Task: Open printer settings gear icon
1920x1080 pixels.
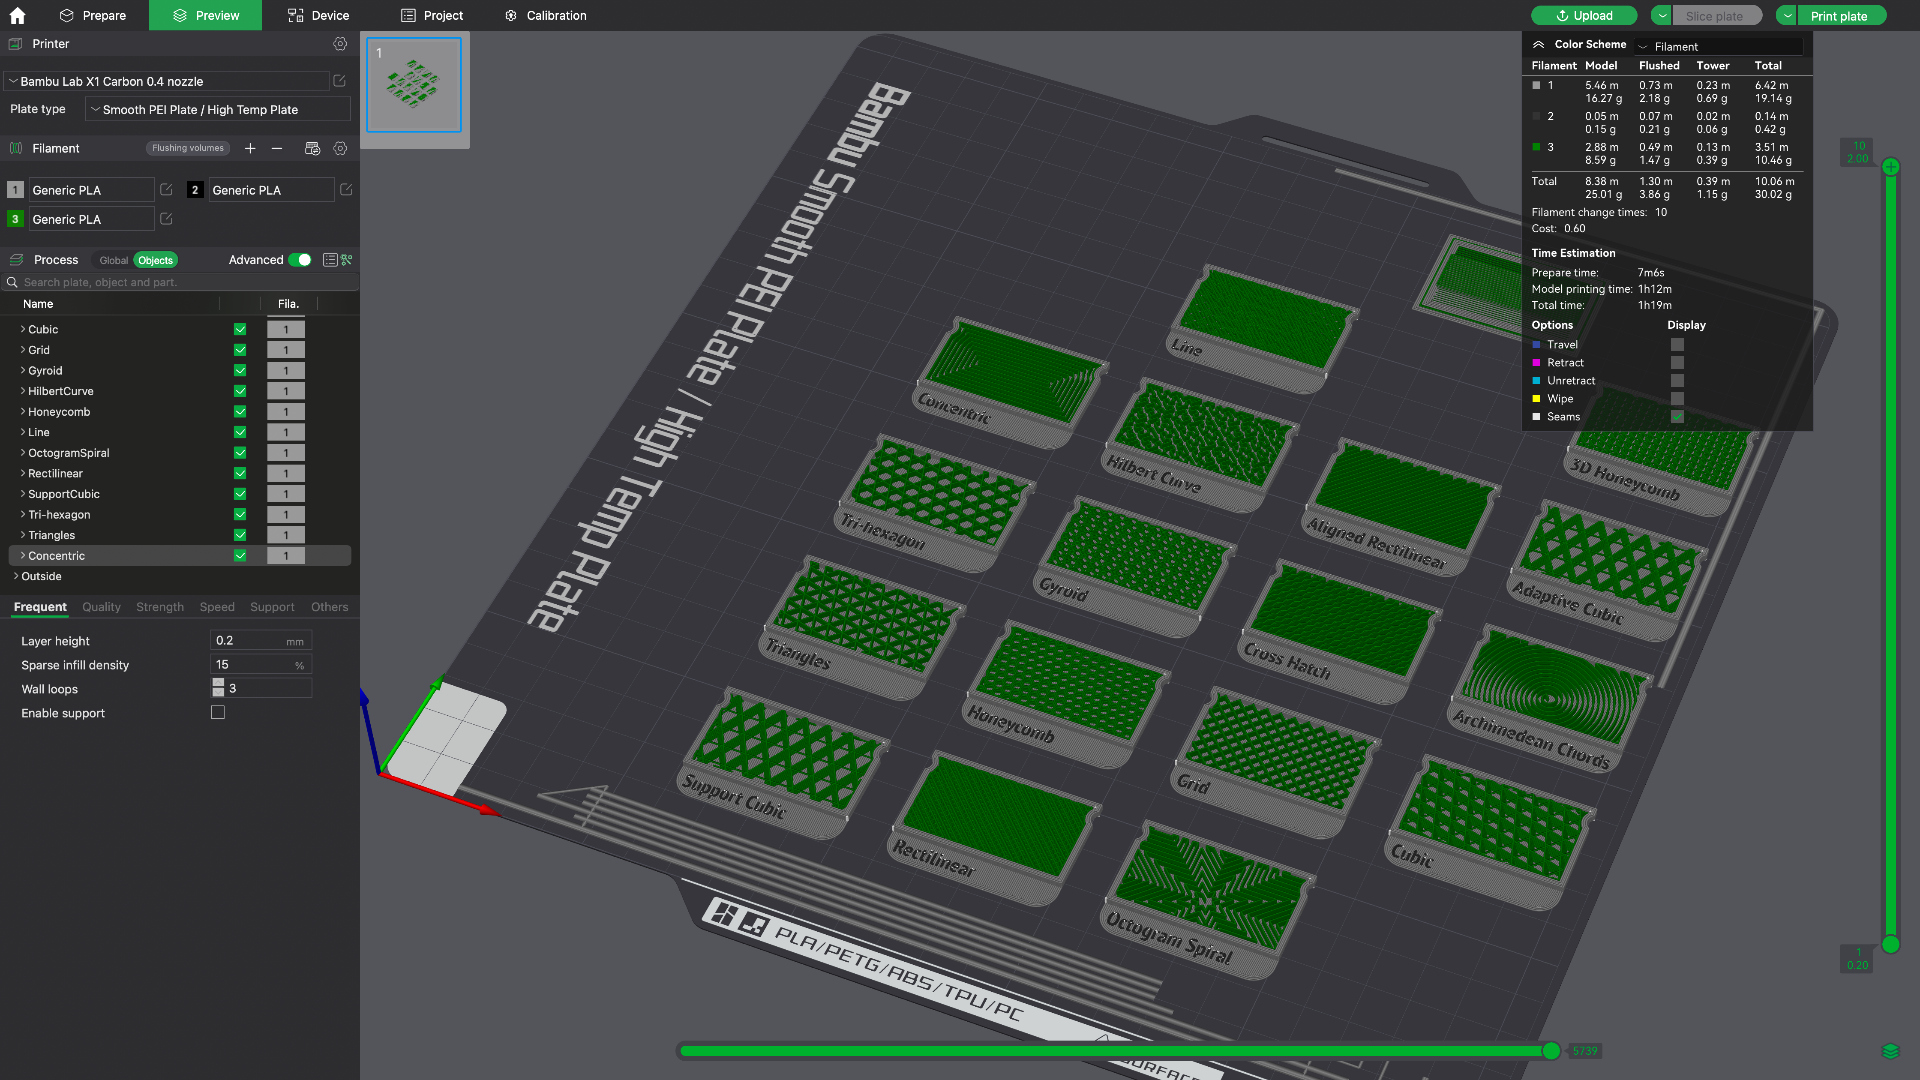Action: point(340,44)
